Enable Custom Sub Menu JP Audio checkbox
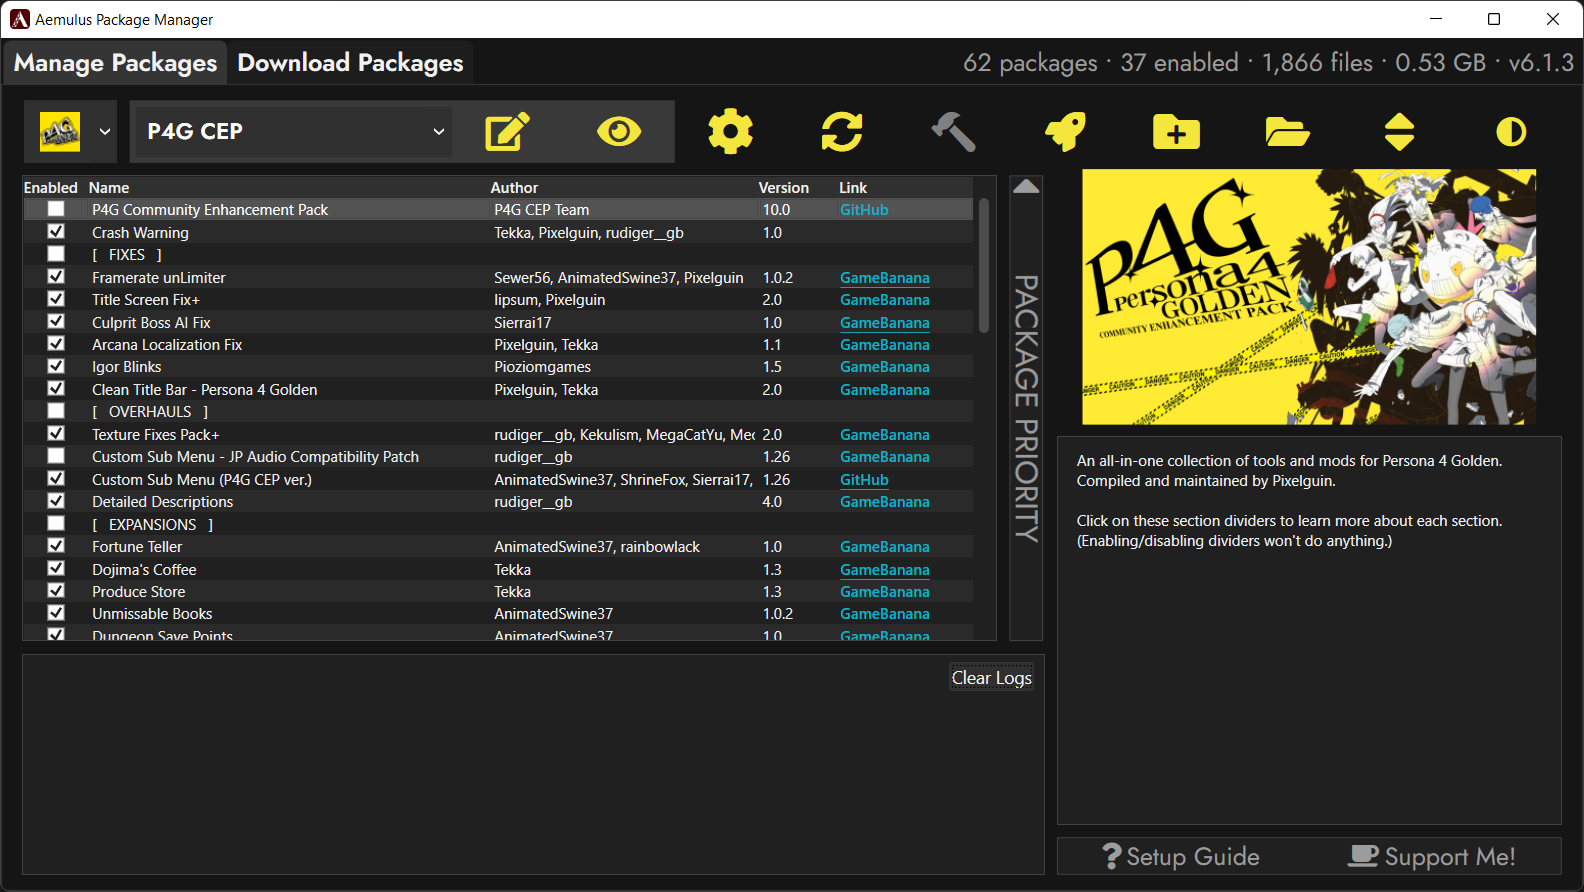 pyautogui.click(x=56, y=456)
